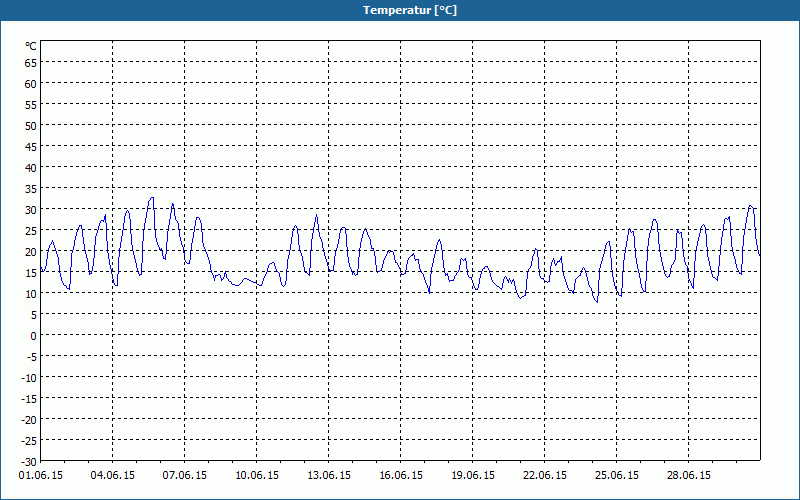Click the 40 y-axis label

click(x=31, y=168)
